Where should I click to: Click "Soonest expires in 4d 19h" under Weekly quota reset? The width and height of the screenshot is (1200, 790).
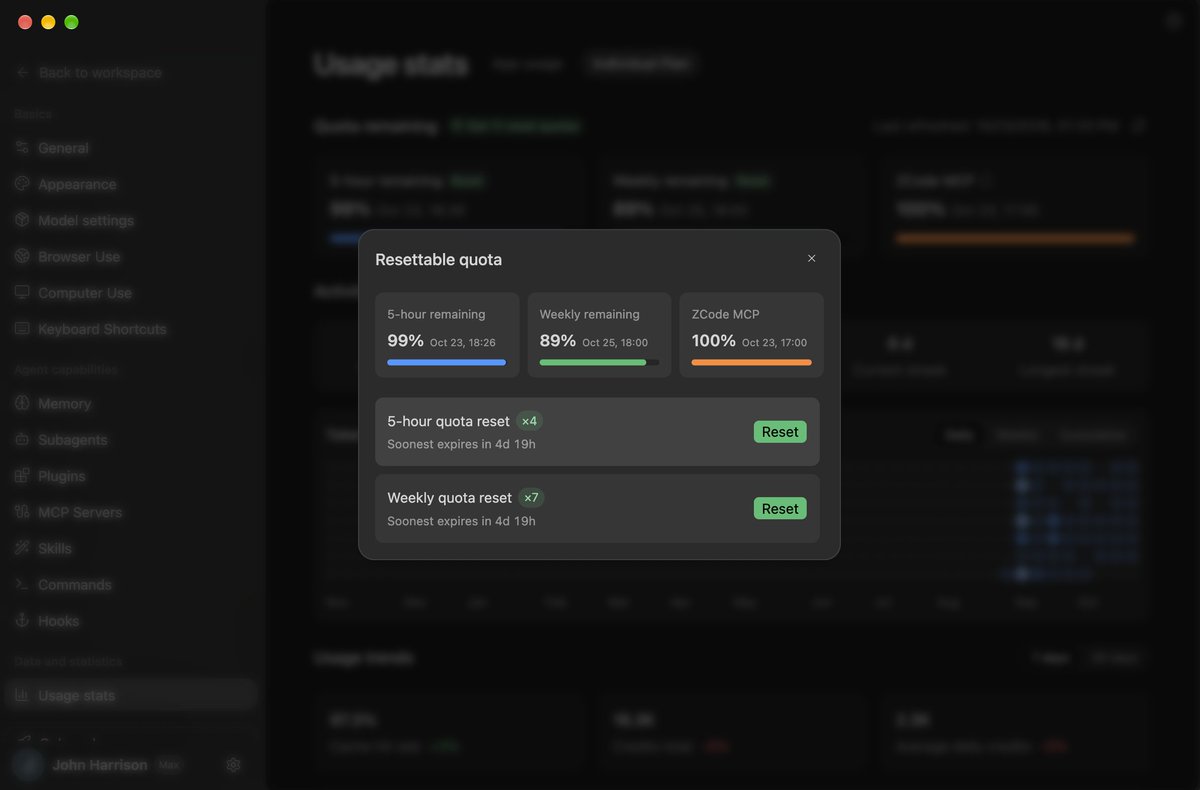point(461,521)
